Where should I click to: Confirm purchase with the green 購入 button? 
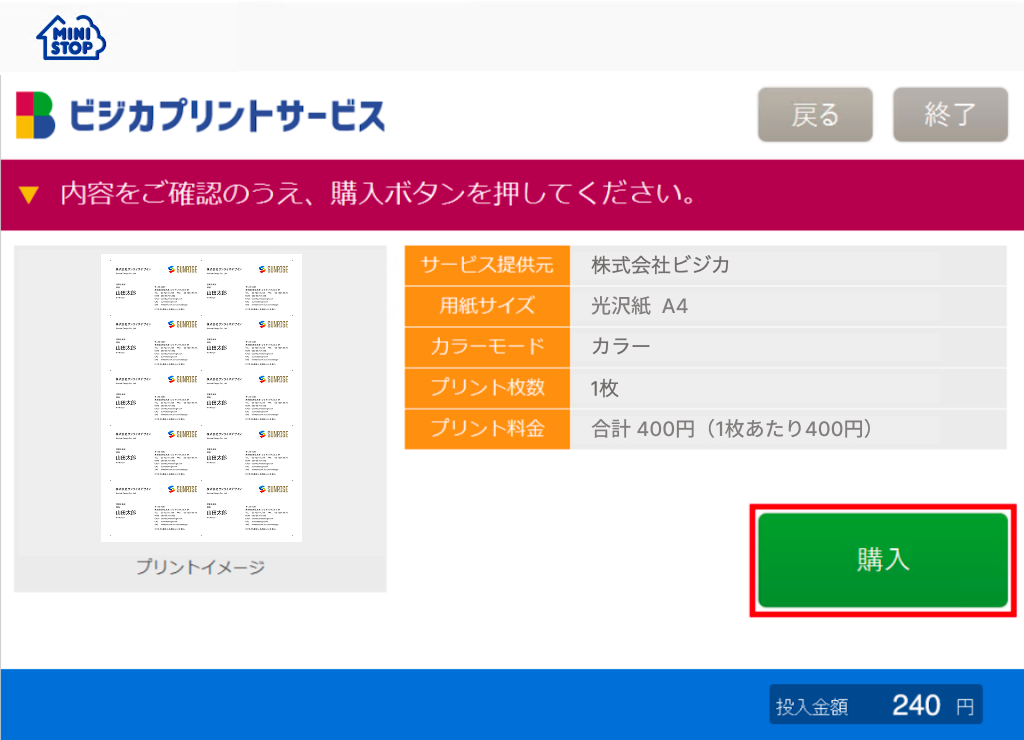(x=883, y=560)
